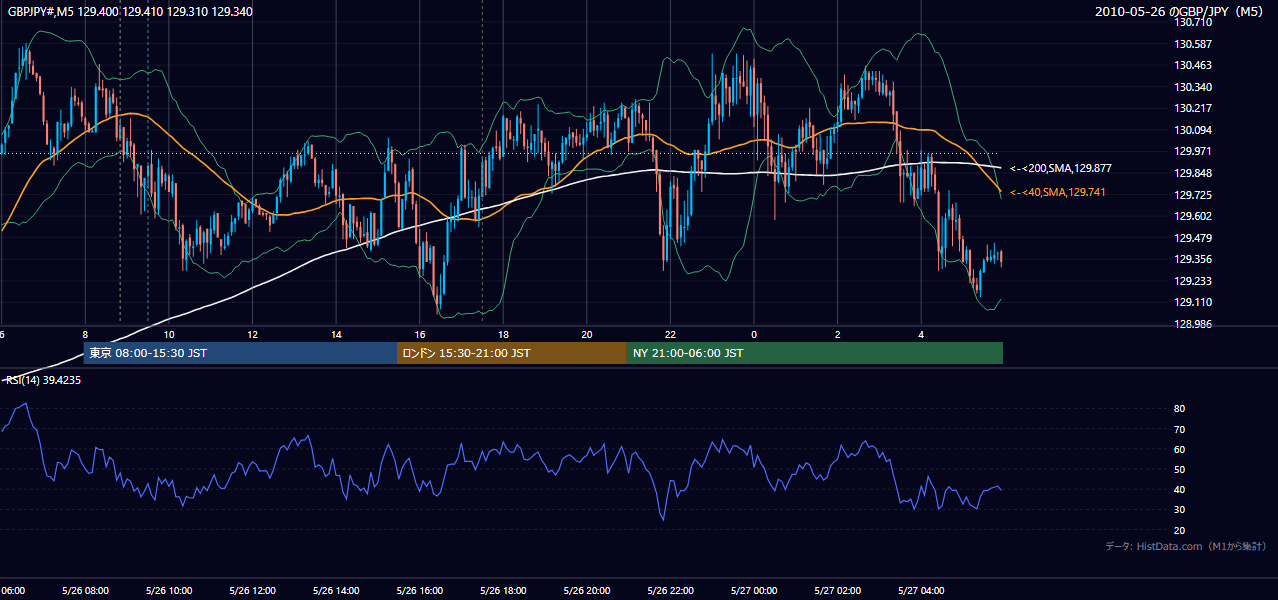Click the 5/26 14:00 time axis label
The height and width of the screenshot is (600, 1278).
336,591
